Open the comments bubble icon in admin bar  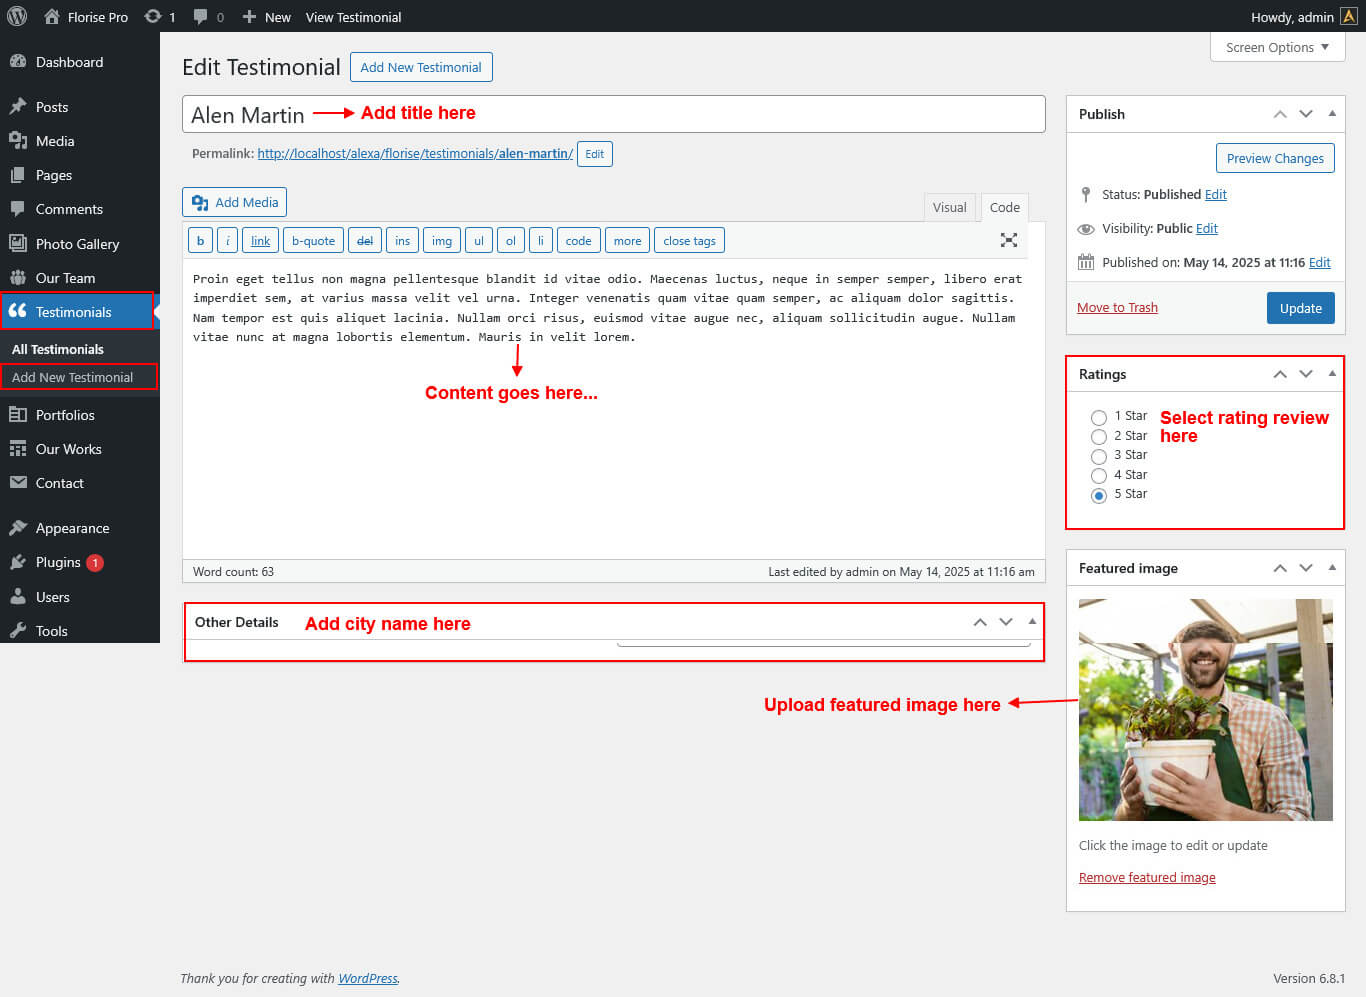[201, 17]
